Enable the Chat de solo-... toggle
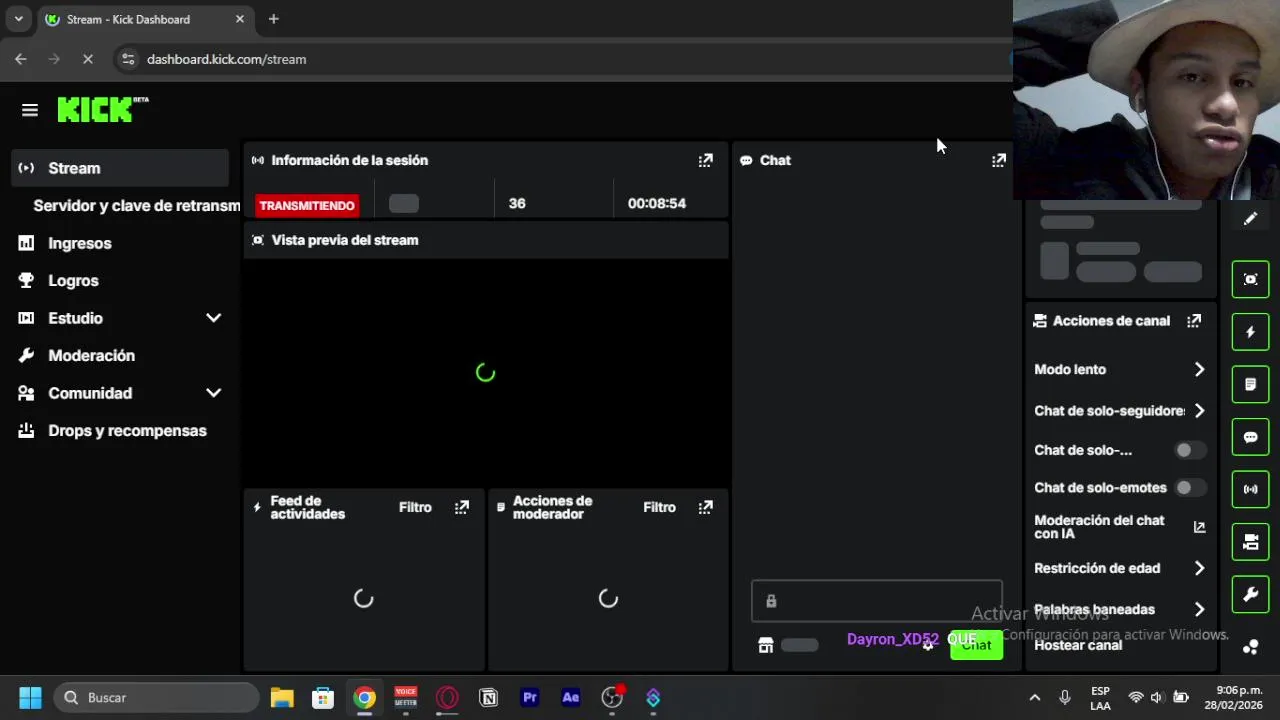Screen dimensions: 1280x720 (1189, 450)
